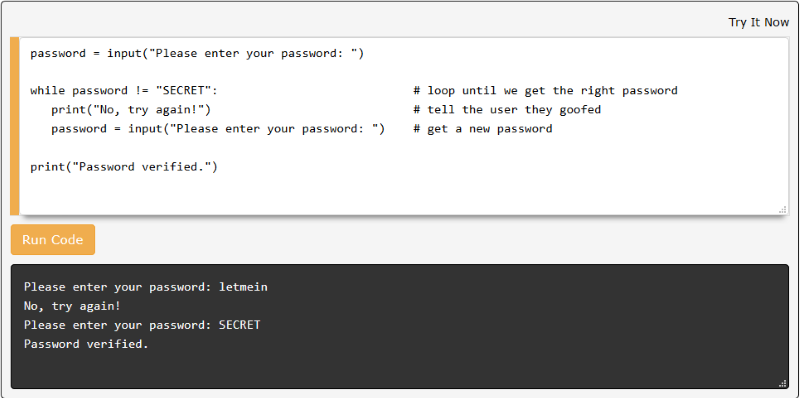This screenshot has width=800, height=400.
Task: Click the orange bar left of the editor
Action: (x=15, y=126)
